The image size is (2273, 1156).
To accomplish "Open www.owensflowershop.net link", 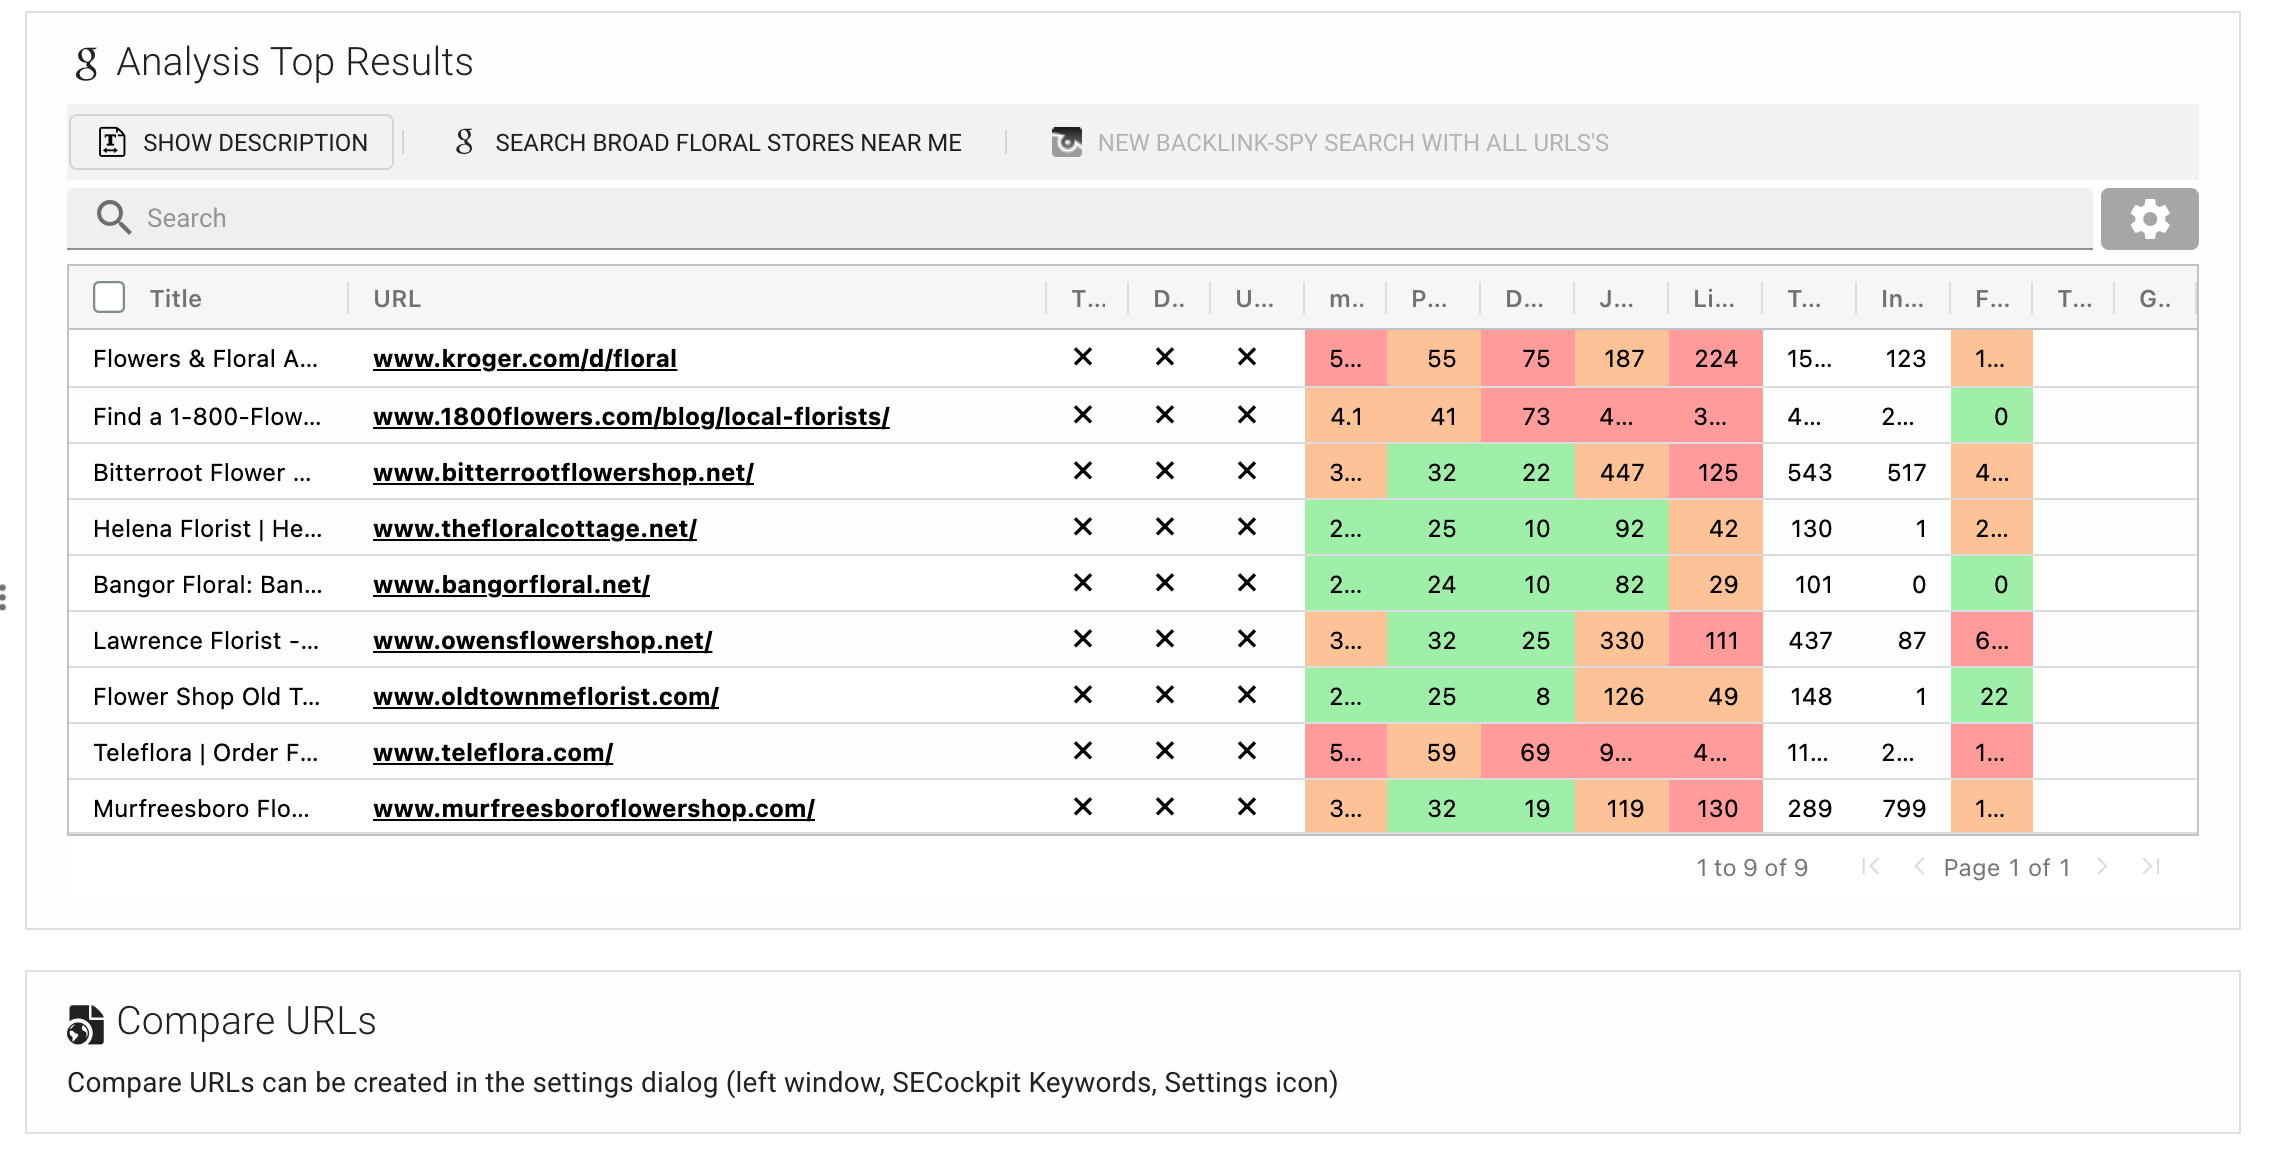I will [542, 640].
